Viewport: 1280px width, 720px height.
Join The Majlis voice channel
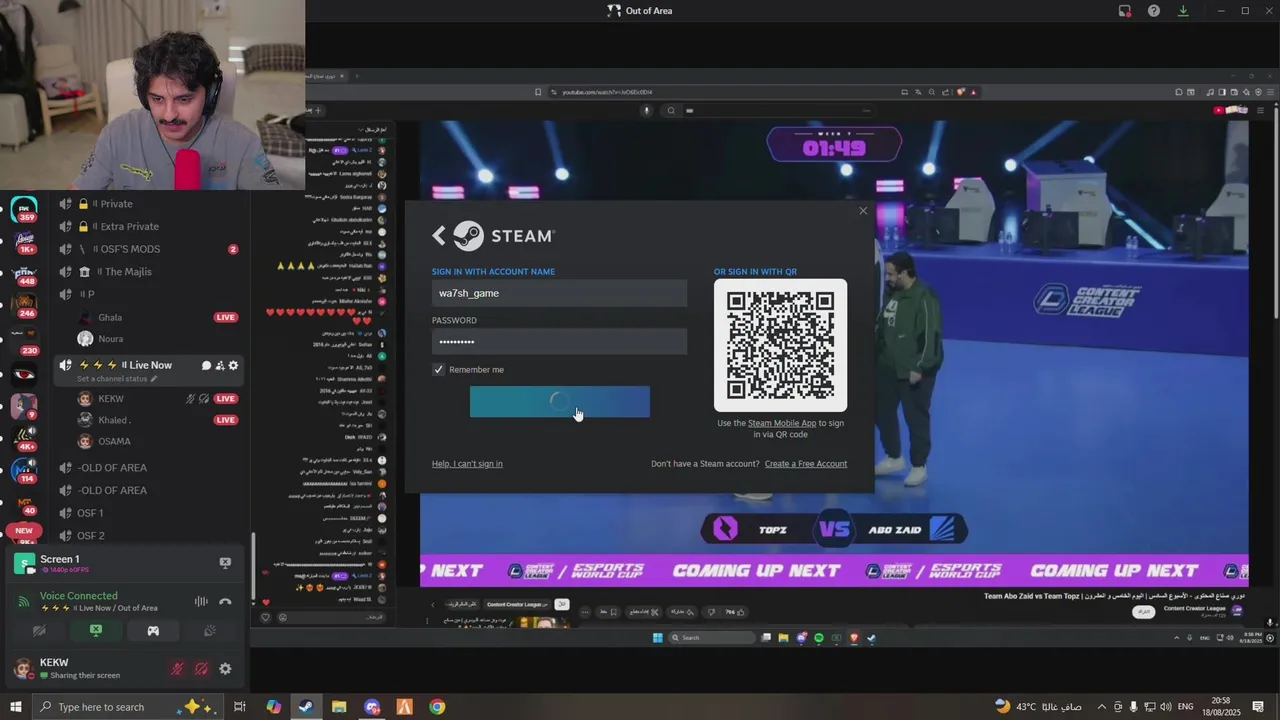coord(150,272)
